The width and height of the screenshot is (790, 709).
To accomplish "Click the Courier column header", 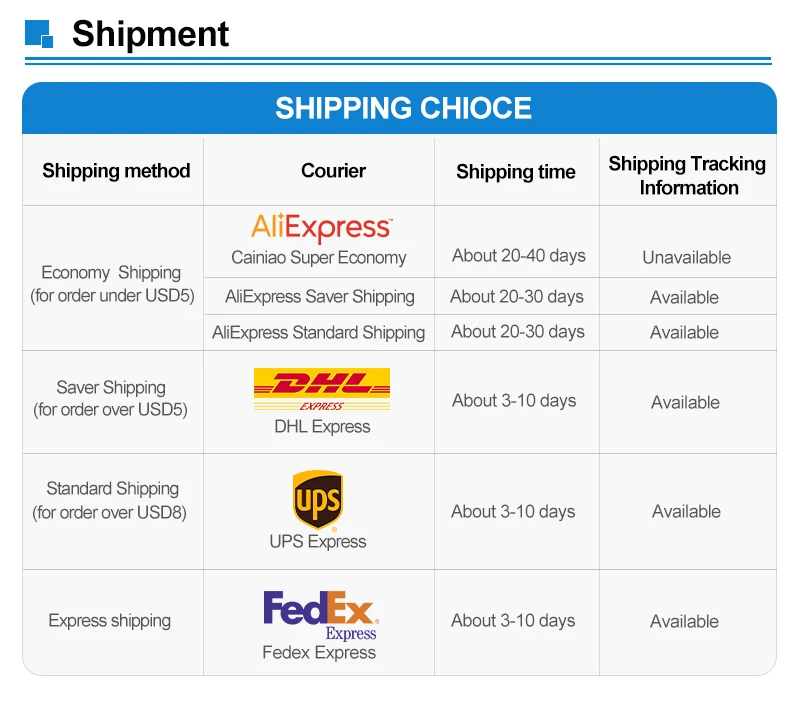I will (x=333, y=171).
